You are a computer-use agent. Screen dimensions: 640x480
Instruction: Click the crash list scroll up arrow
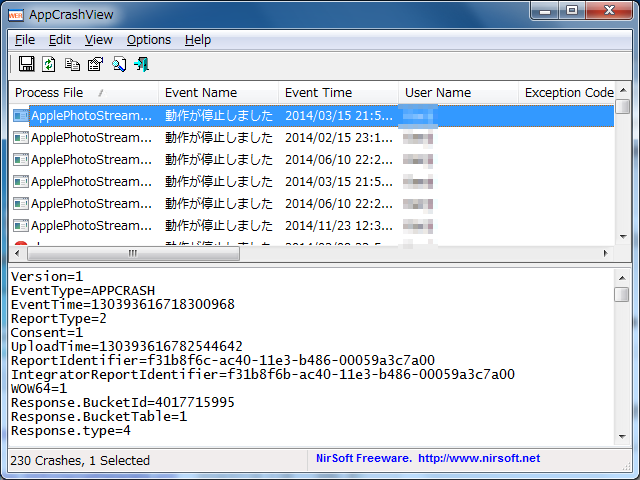tap(623, 90)
